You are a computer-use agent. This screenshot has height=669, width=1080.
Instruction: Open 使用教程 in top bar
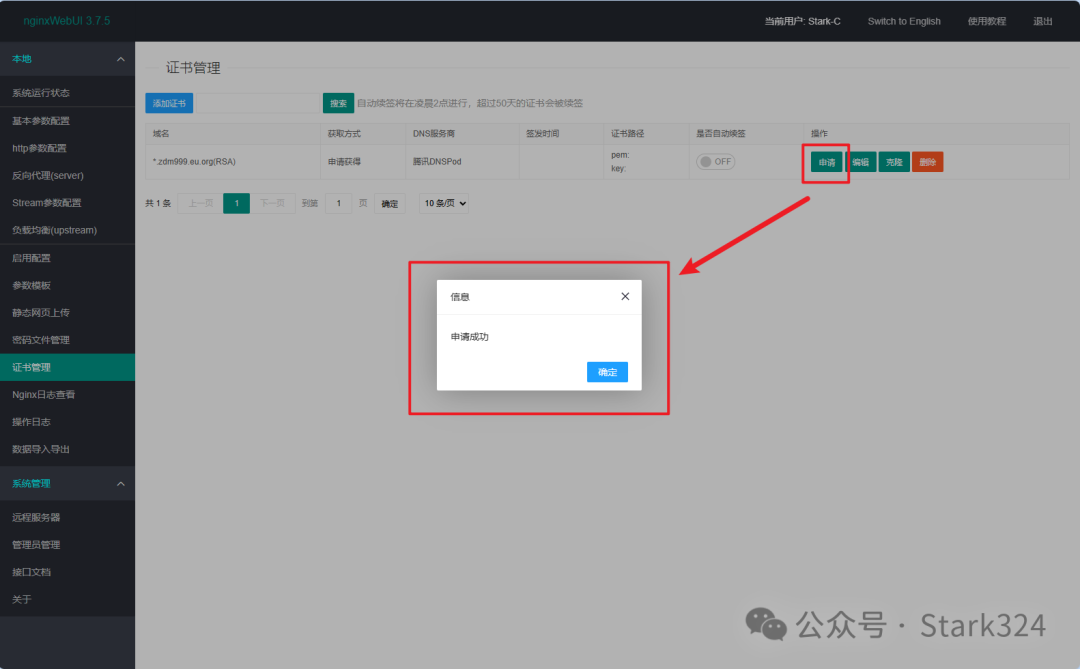click(986, 21)
